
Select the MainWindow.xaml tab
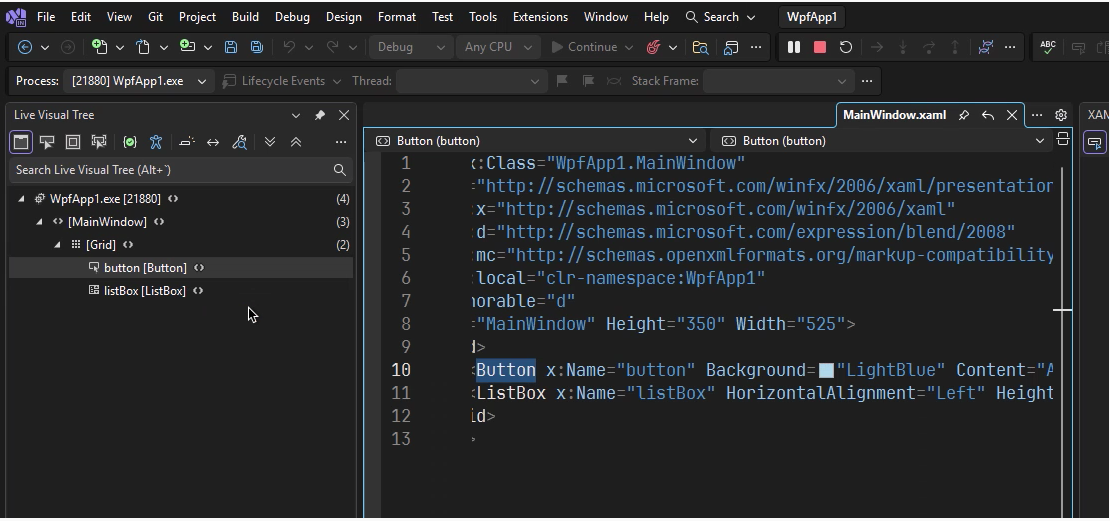tap(894, 115)
